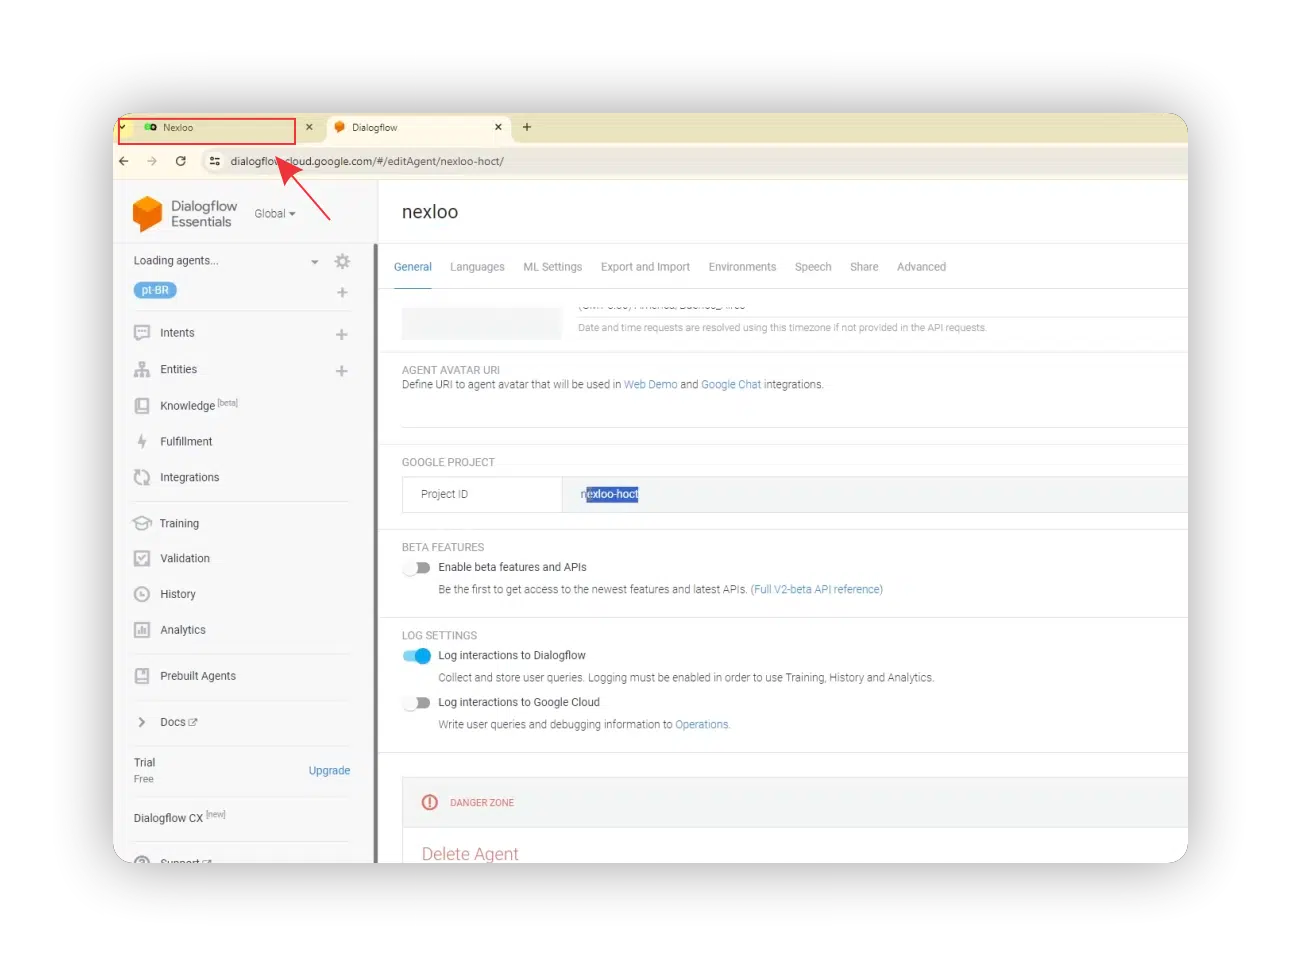The image size is (1301, 976).
Task: Open the ML Settings tab
Action: click(553, 267)
